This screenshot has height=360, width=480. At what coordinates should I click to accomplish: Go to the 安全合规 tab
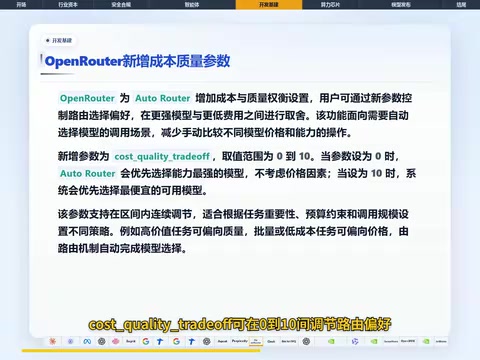(121, 4)
